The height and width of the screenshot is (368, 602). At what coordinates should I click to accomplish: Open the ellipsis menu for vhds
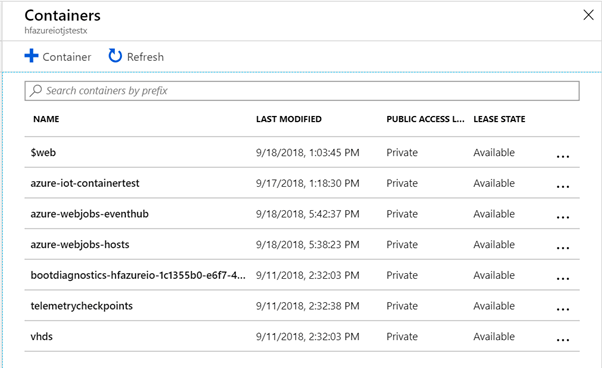point(563,340)
